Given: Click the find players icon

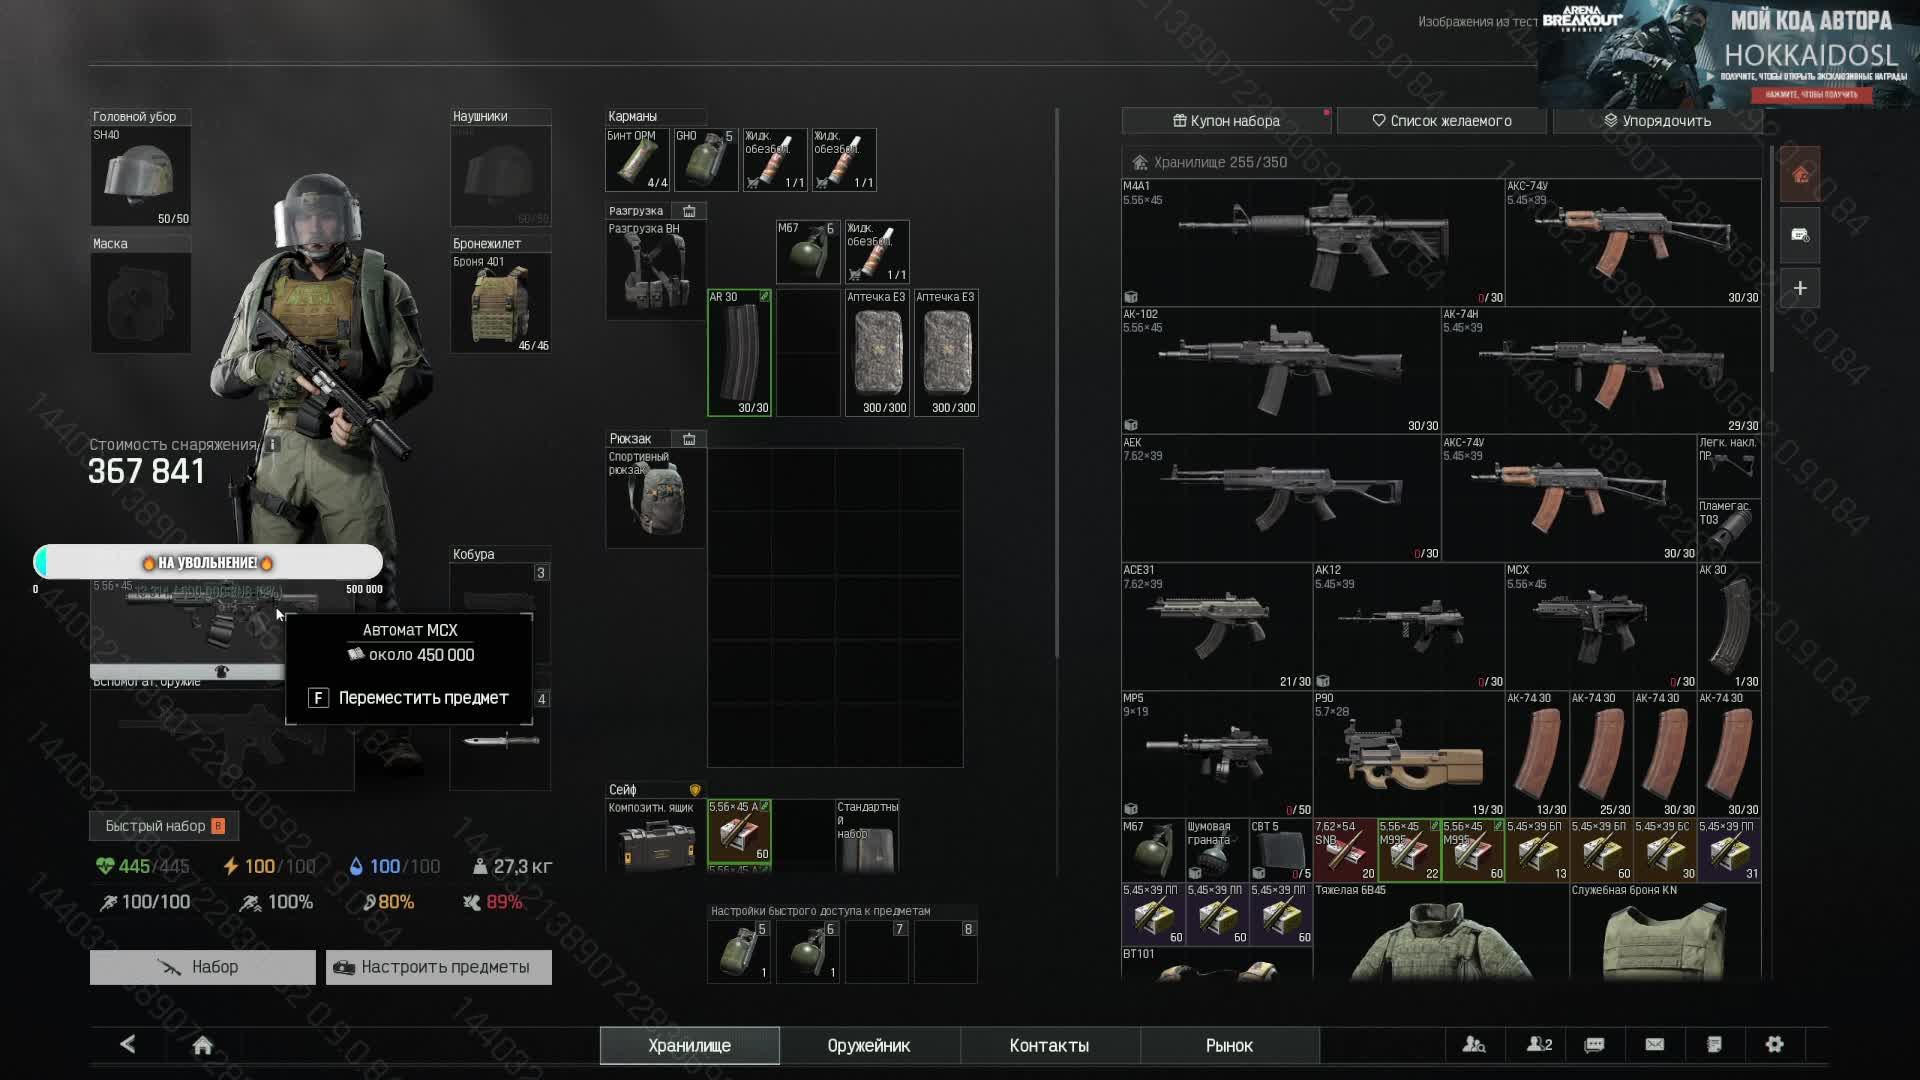Looking at the screenshot, I should (1474, 1044).
